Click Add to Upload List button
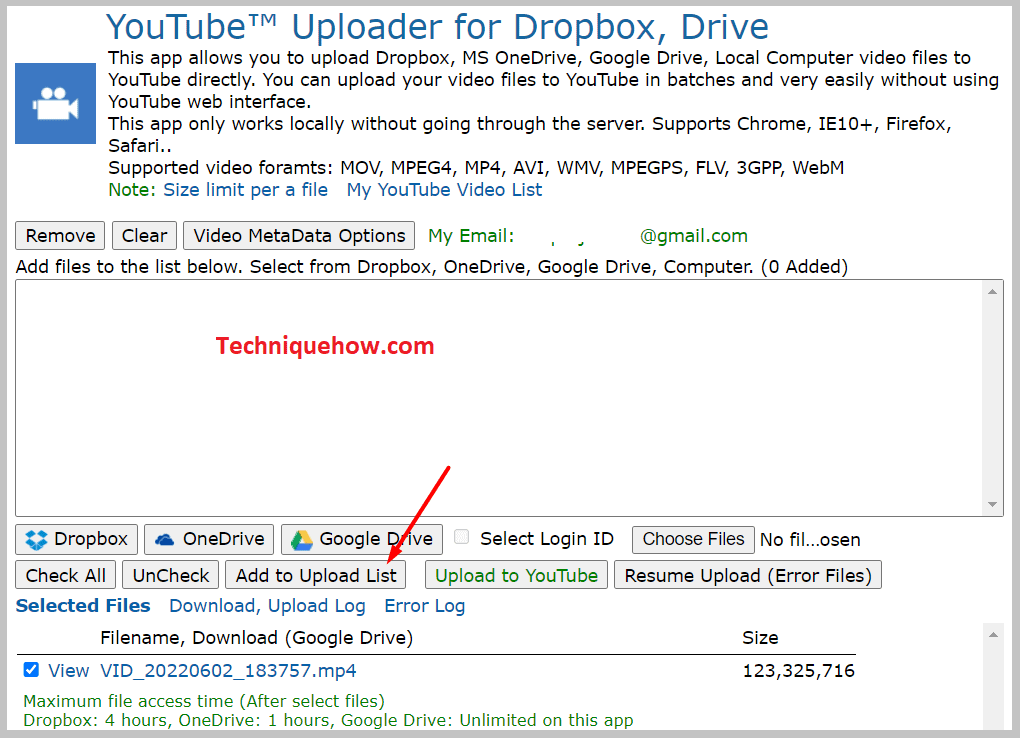 pos(315,575)
